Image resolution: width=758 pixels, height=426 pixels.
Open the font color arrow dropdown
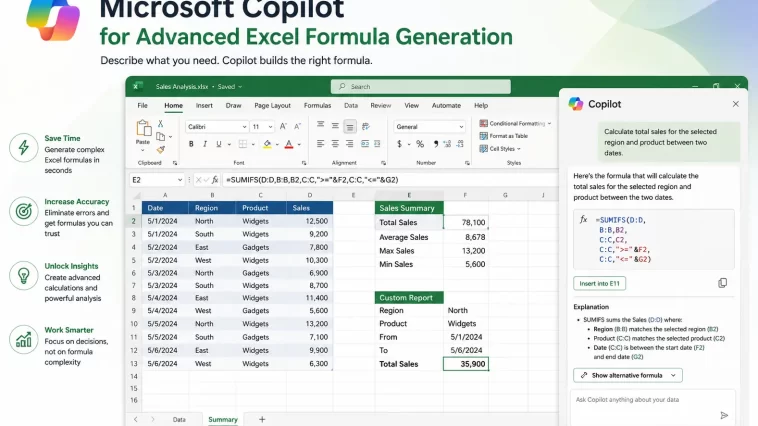click(299, 144)
